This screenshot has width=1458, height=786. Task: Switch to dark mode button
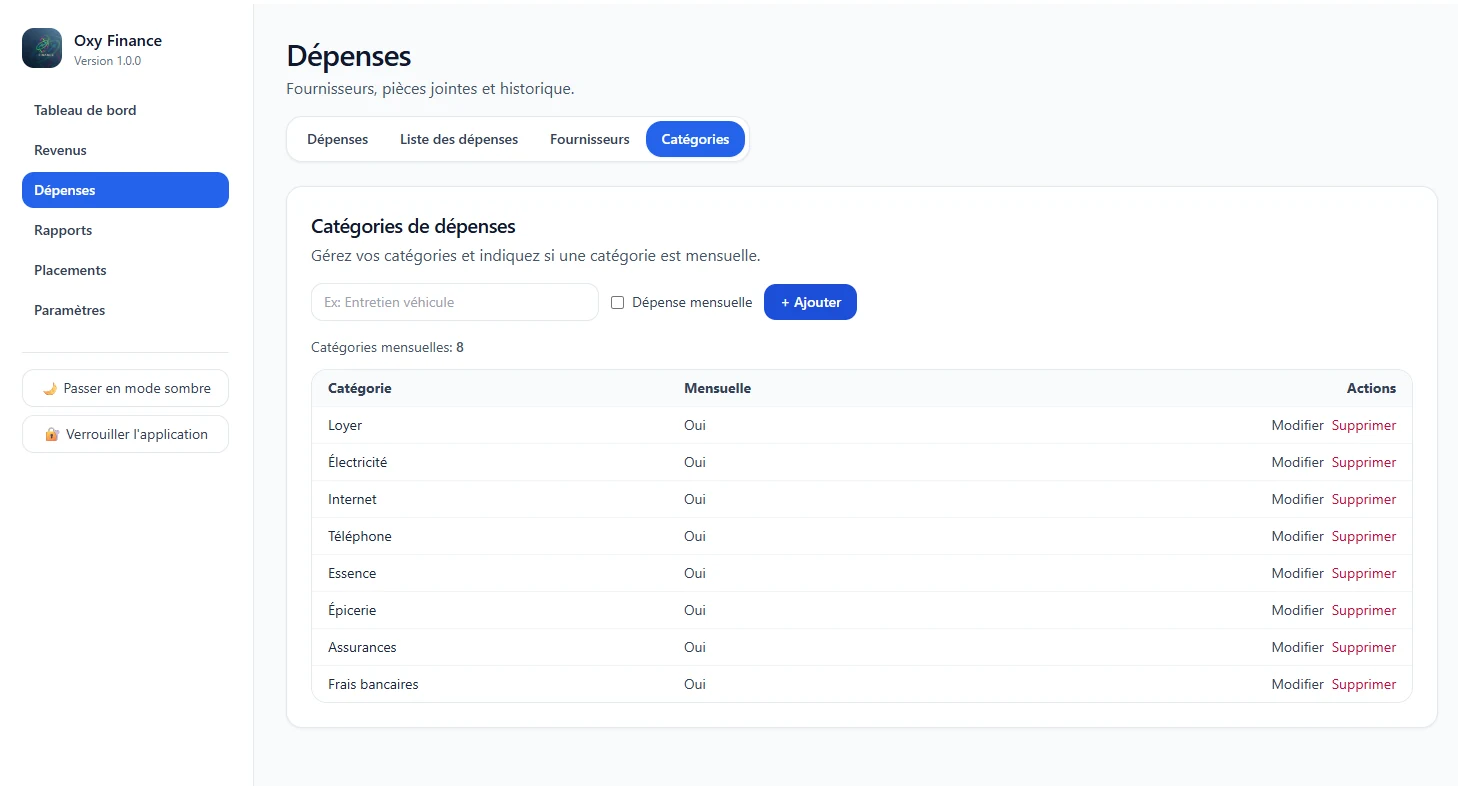[x=125, y=388]
